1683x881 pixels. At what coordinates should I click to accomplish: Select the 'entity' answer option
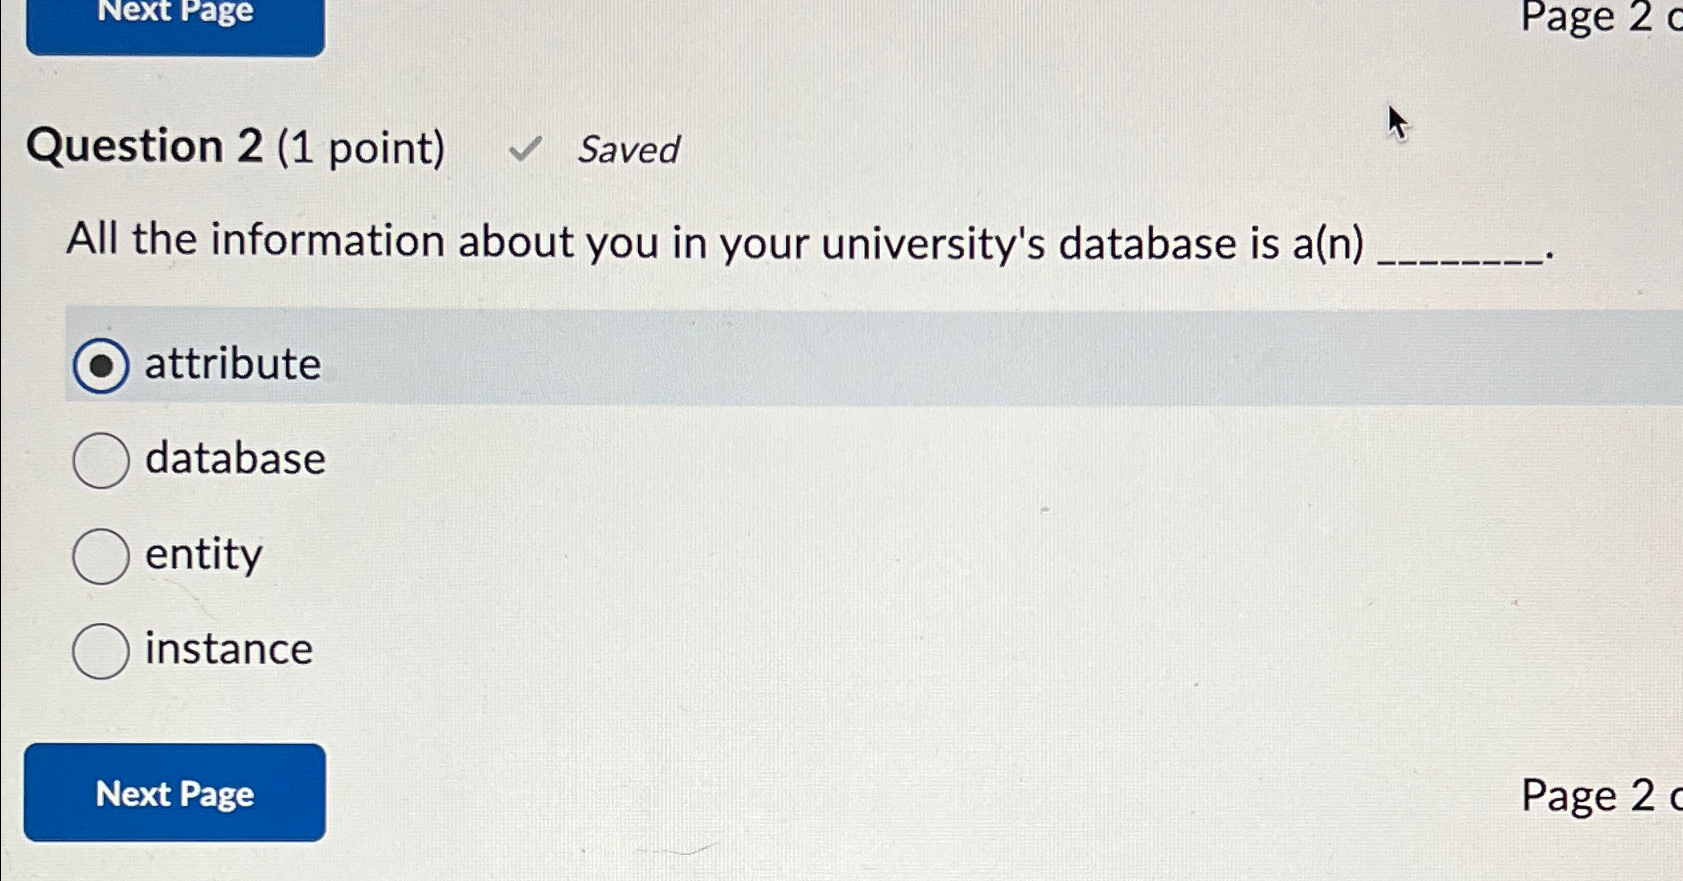click(x=100, y=557)
